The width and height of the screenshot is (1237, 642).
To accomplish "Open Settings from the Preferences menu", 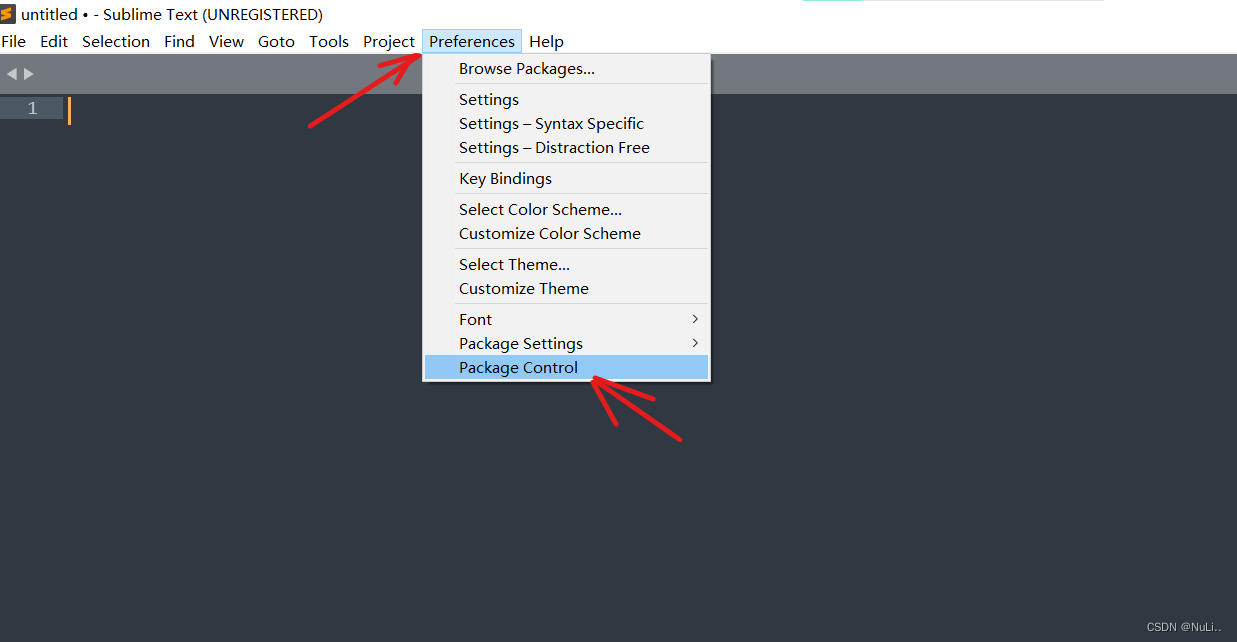I will pos(488,99).
